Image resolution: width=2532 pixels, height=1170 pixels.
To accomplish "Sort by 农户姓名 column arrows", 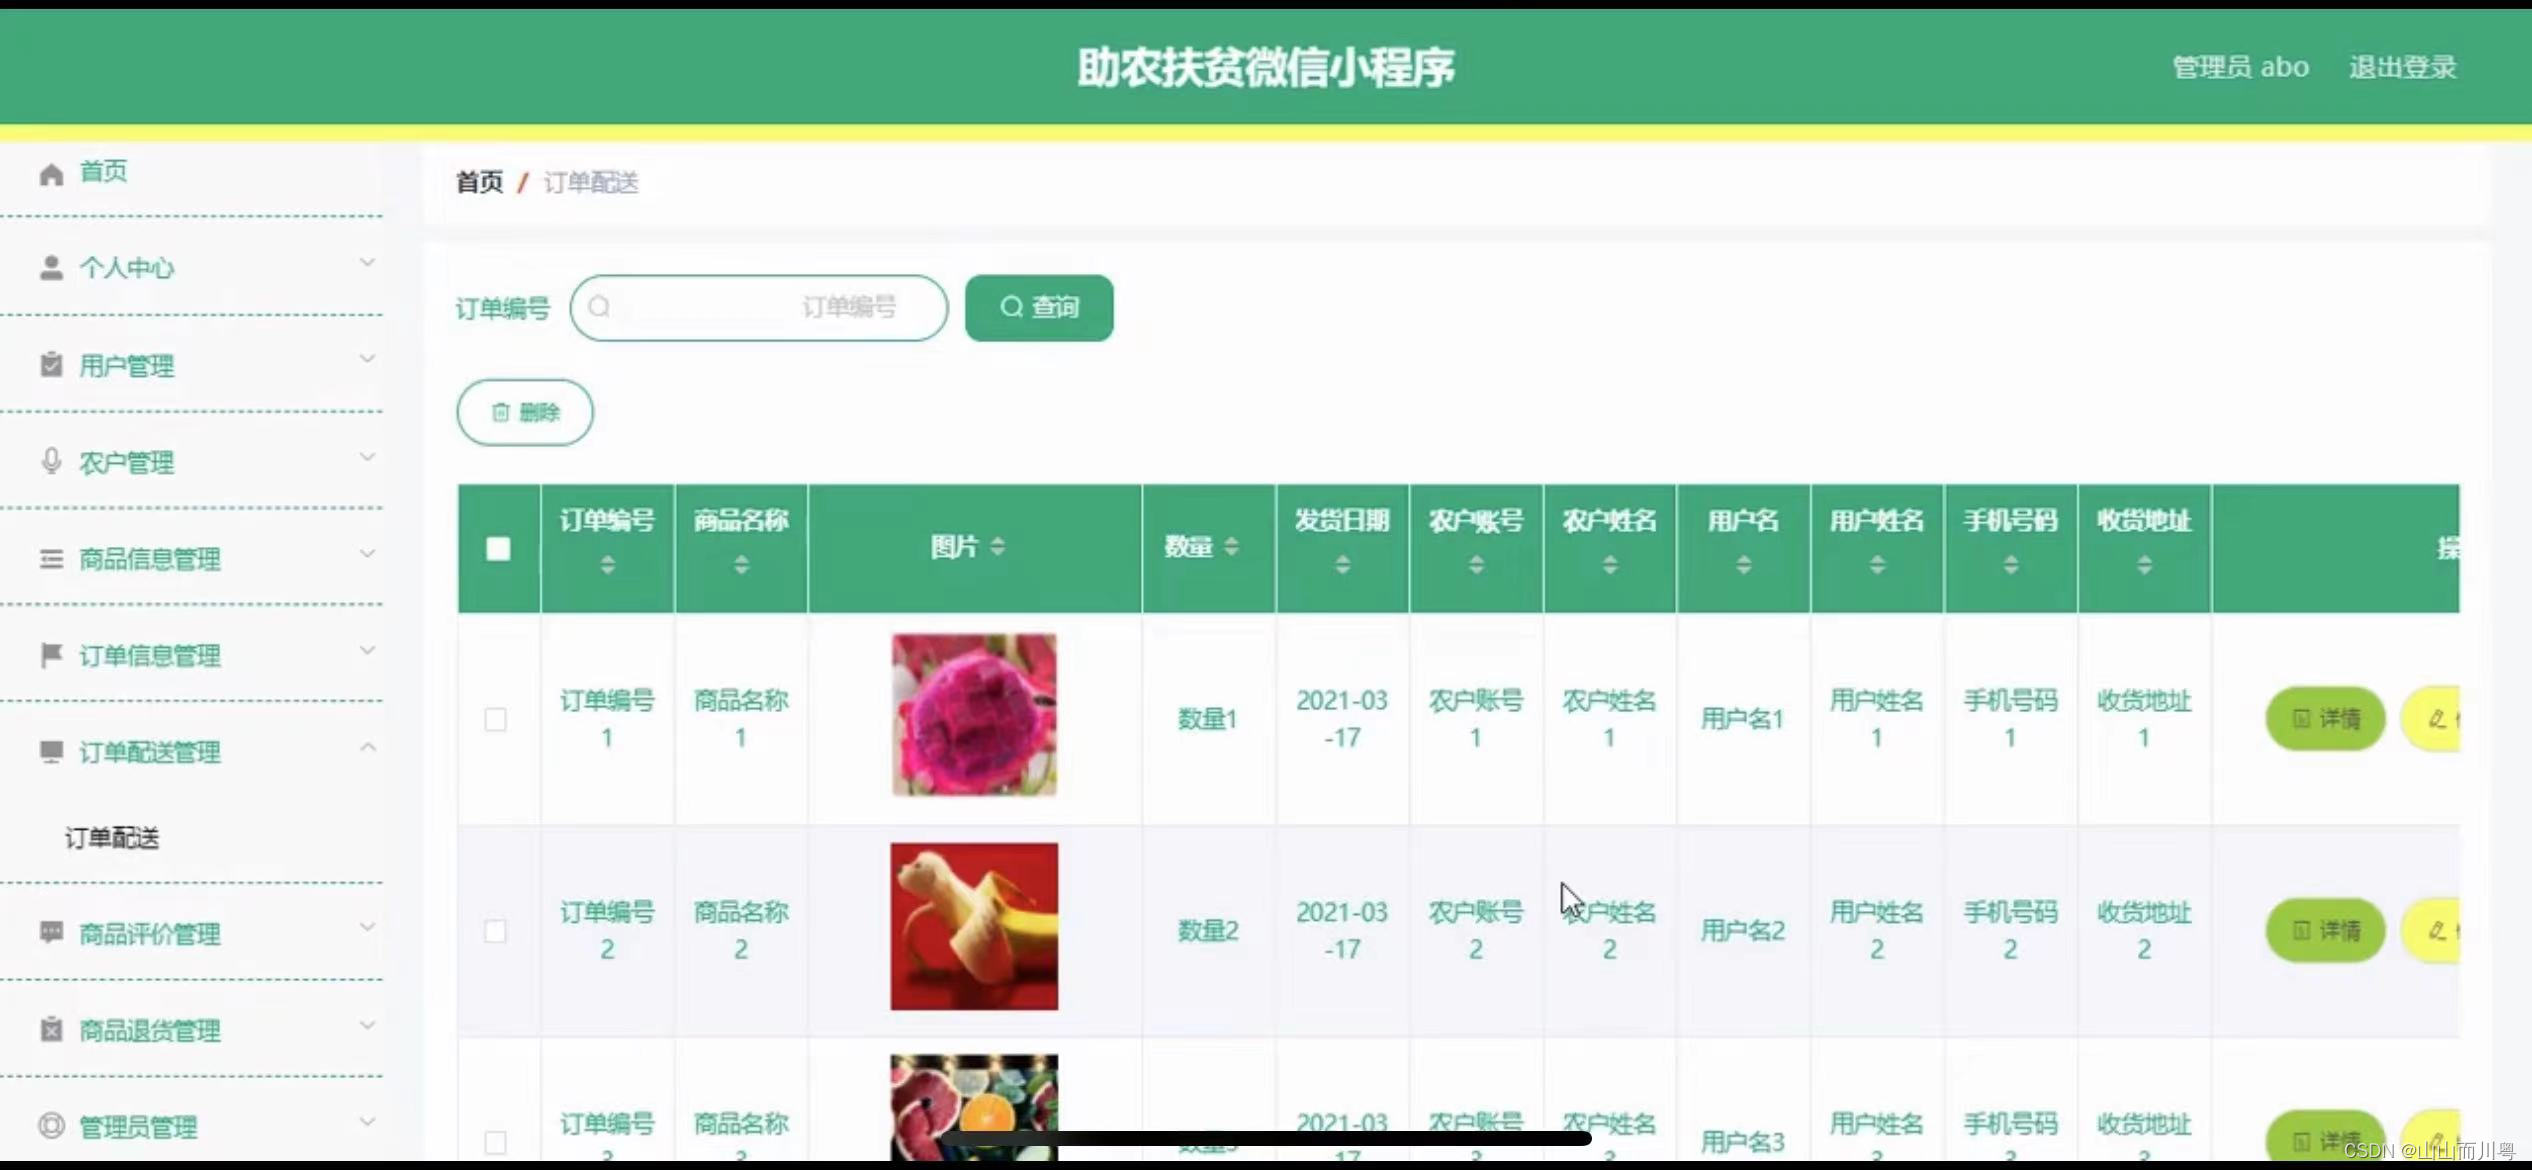I will pos(1610,565).
